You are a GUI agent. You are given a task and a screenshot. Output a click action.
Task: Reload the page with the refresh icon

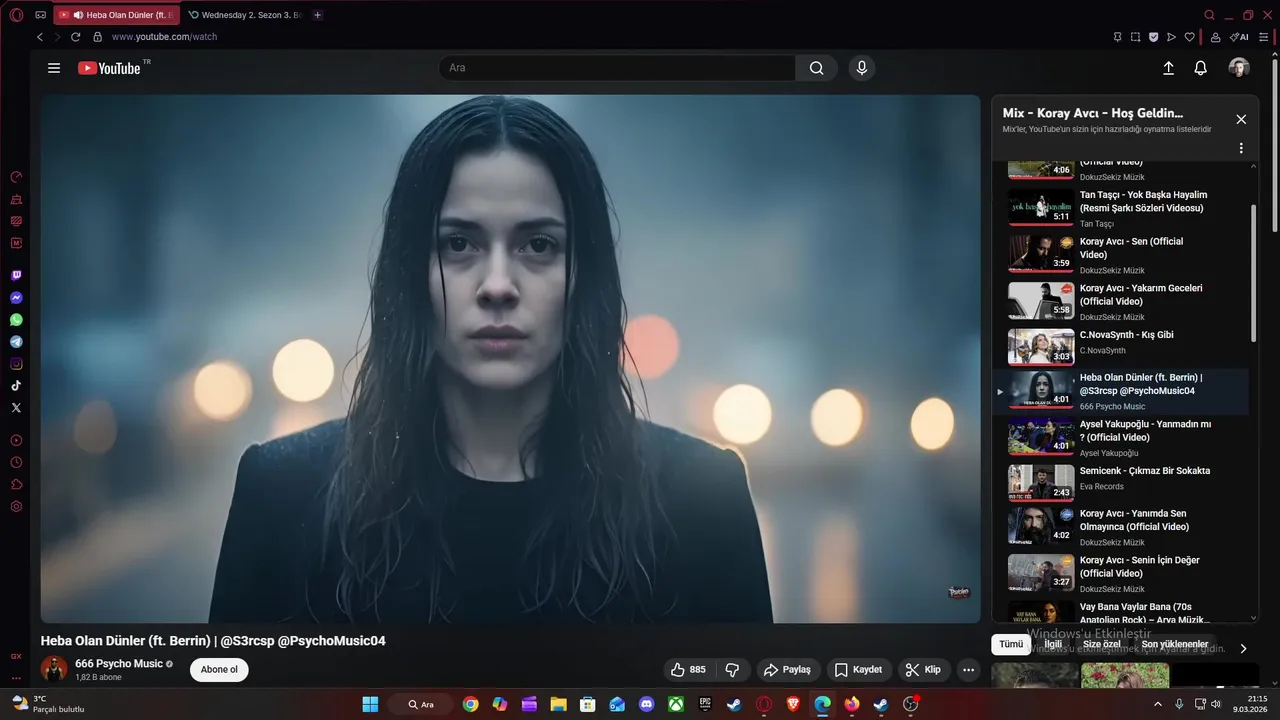tap(75, 37)
